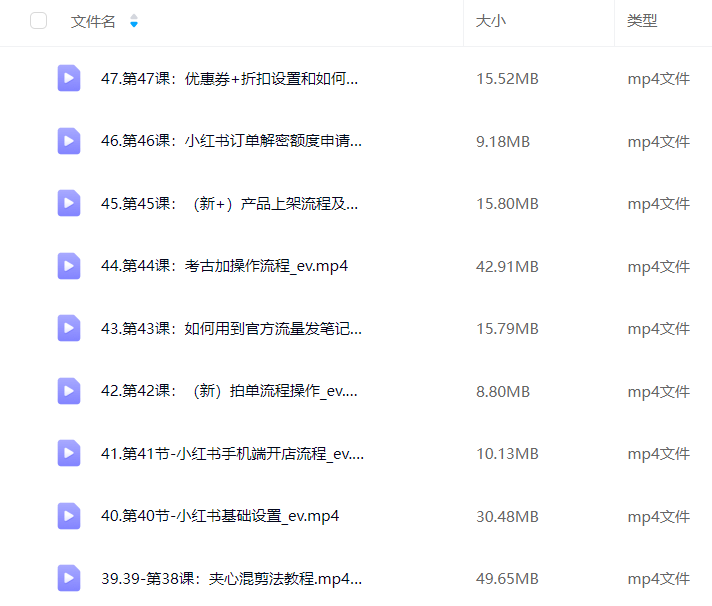Click the video icon for lesson 47
The height and width of the screenshot is (606, 712).
69,79
